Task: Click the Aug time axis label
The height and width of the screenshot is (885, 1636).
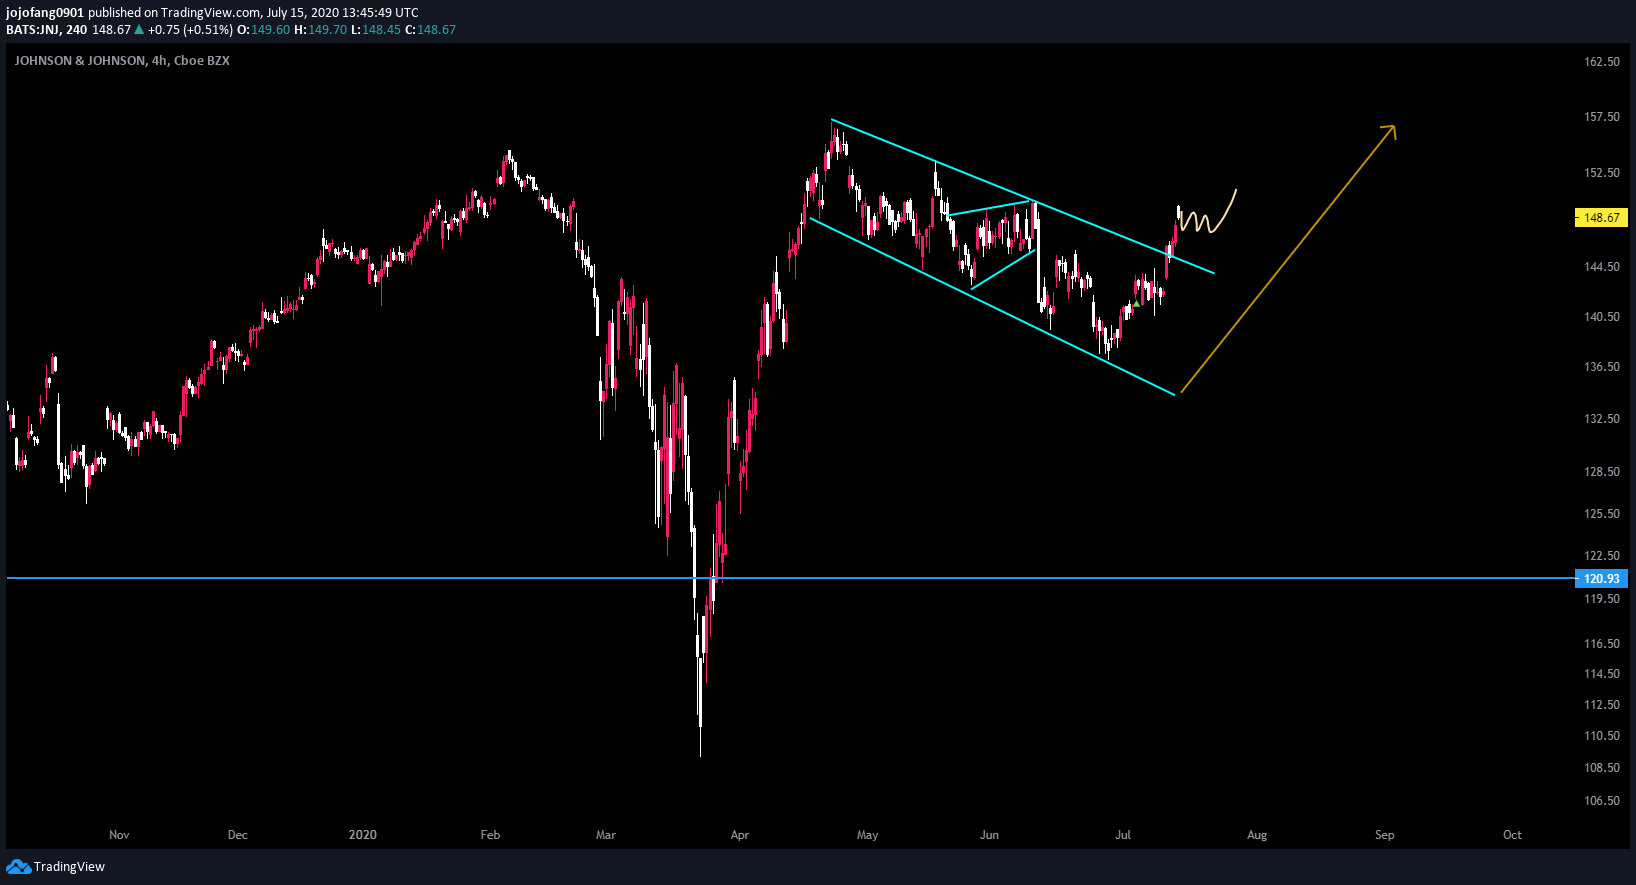Action: (x=1257, y=835)
